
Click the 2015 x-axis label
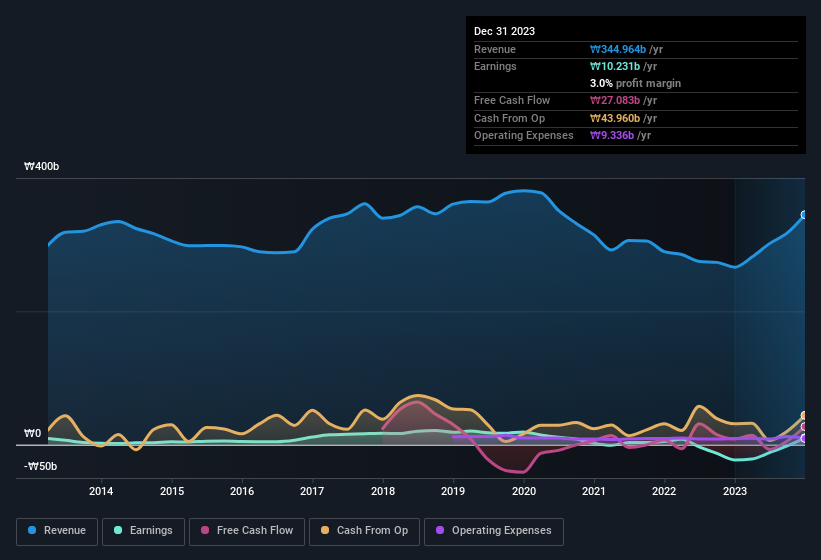[172, 491]
